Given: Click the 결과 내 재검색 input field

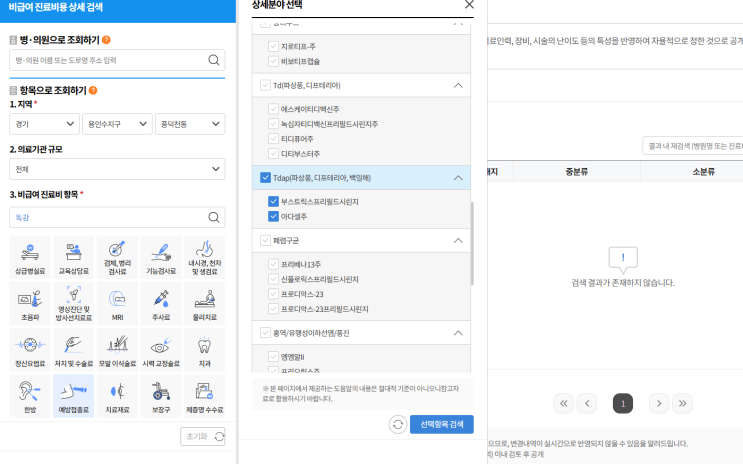Looking at the screenshot, I should coord(693,146).
